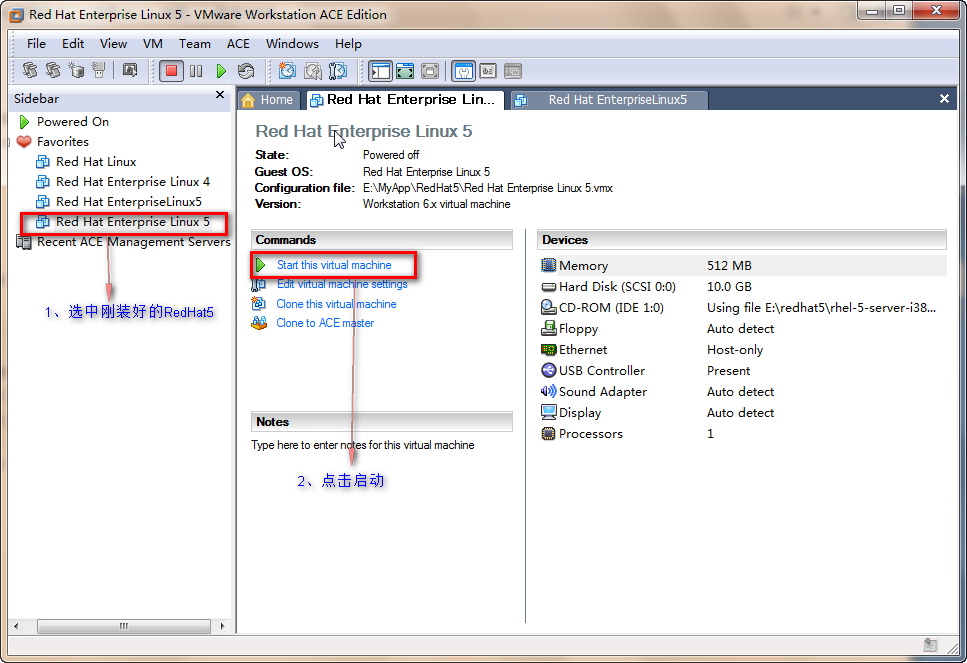Click the Revert to Snapshot toolbar icon

[x=313, y=72]
